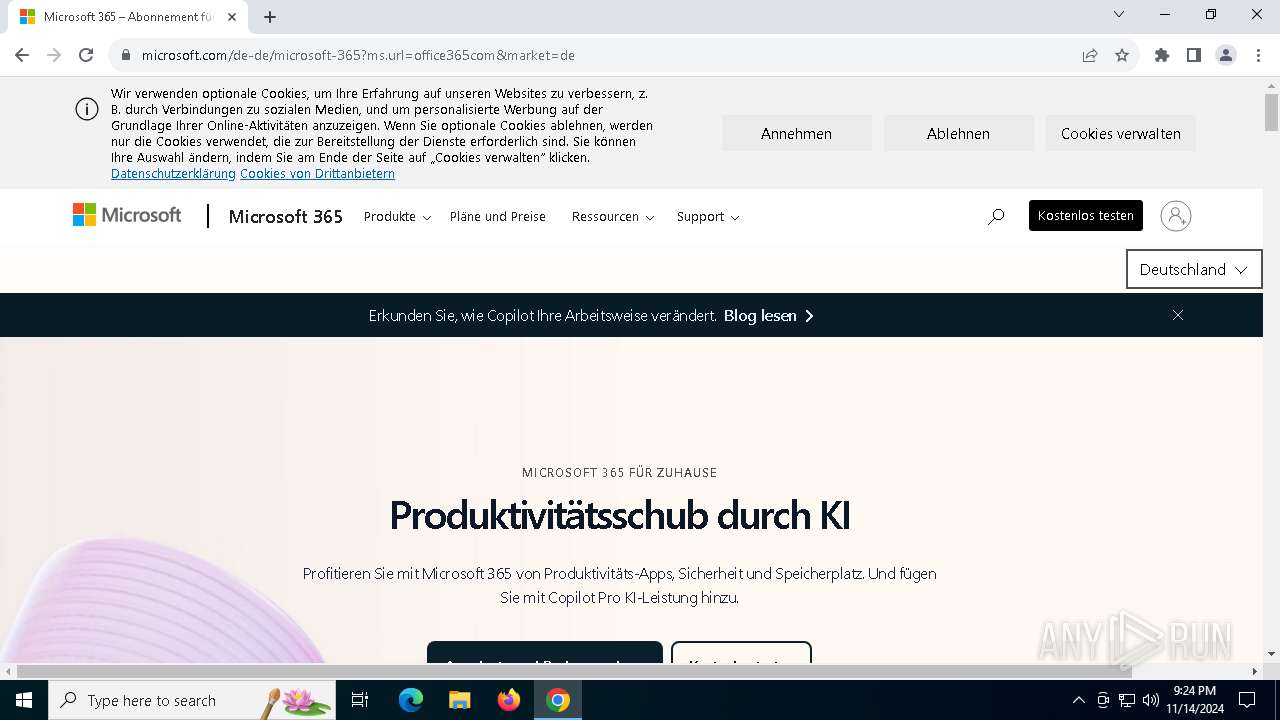Open the Chrome extensions puzzle icon
The image size is (1280, 720).
coord(1162,55)
